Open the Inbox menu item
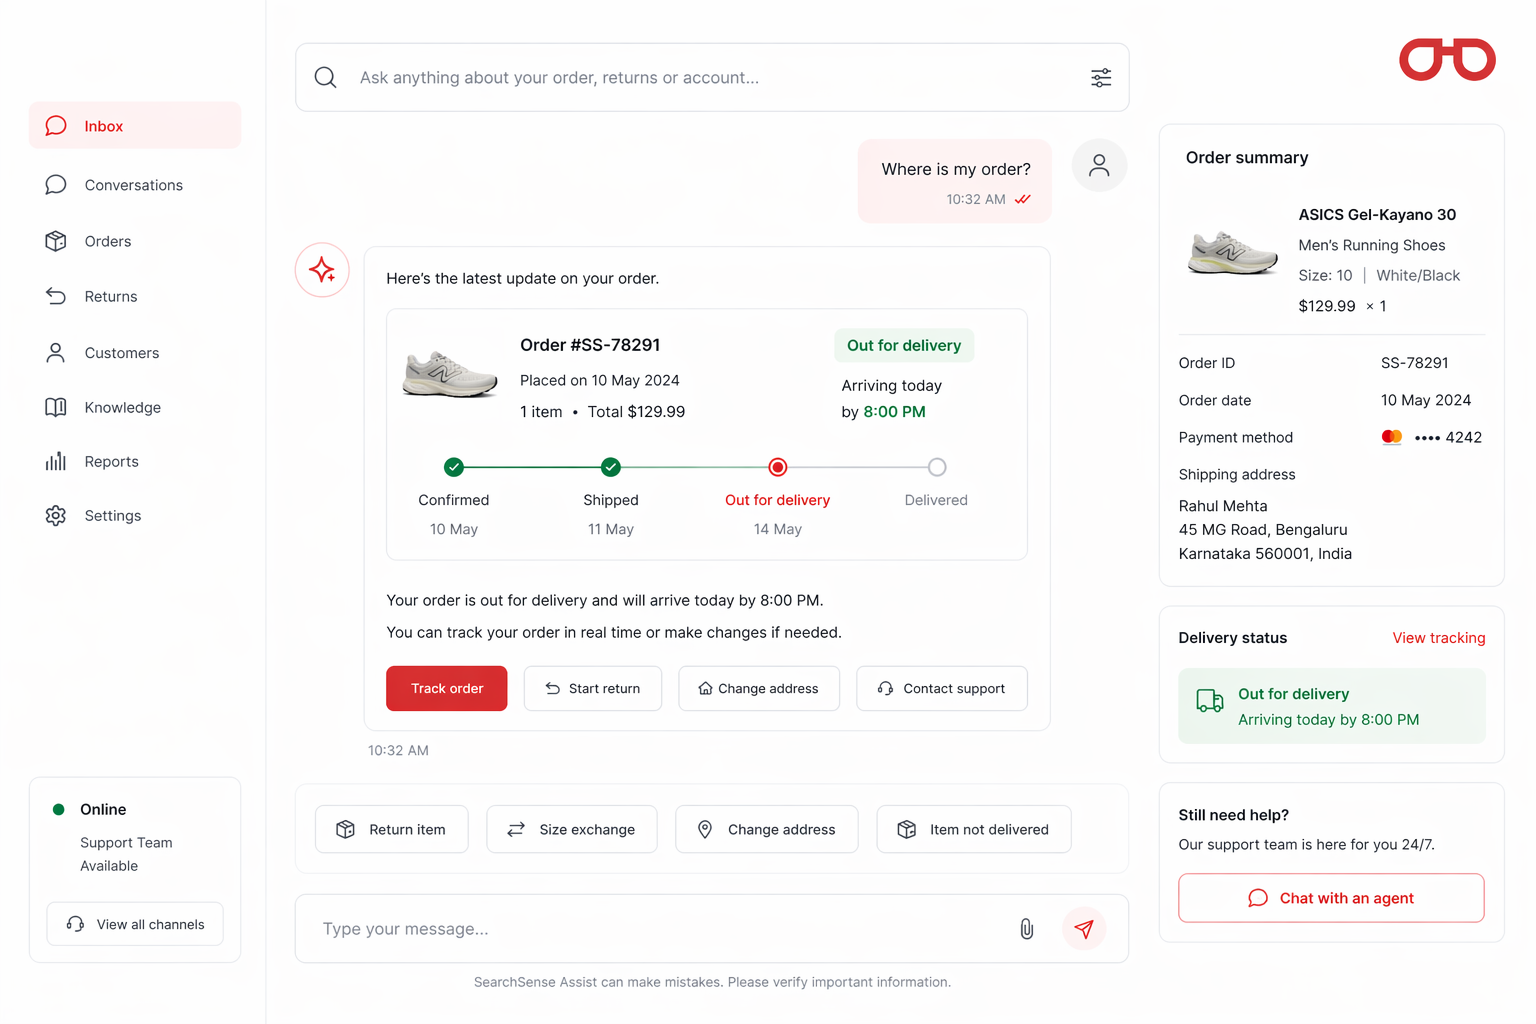Viewport: 1536px width, 1024px height. point(135,126)
